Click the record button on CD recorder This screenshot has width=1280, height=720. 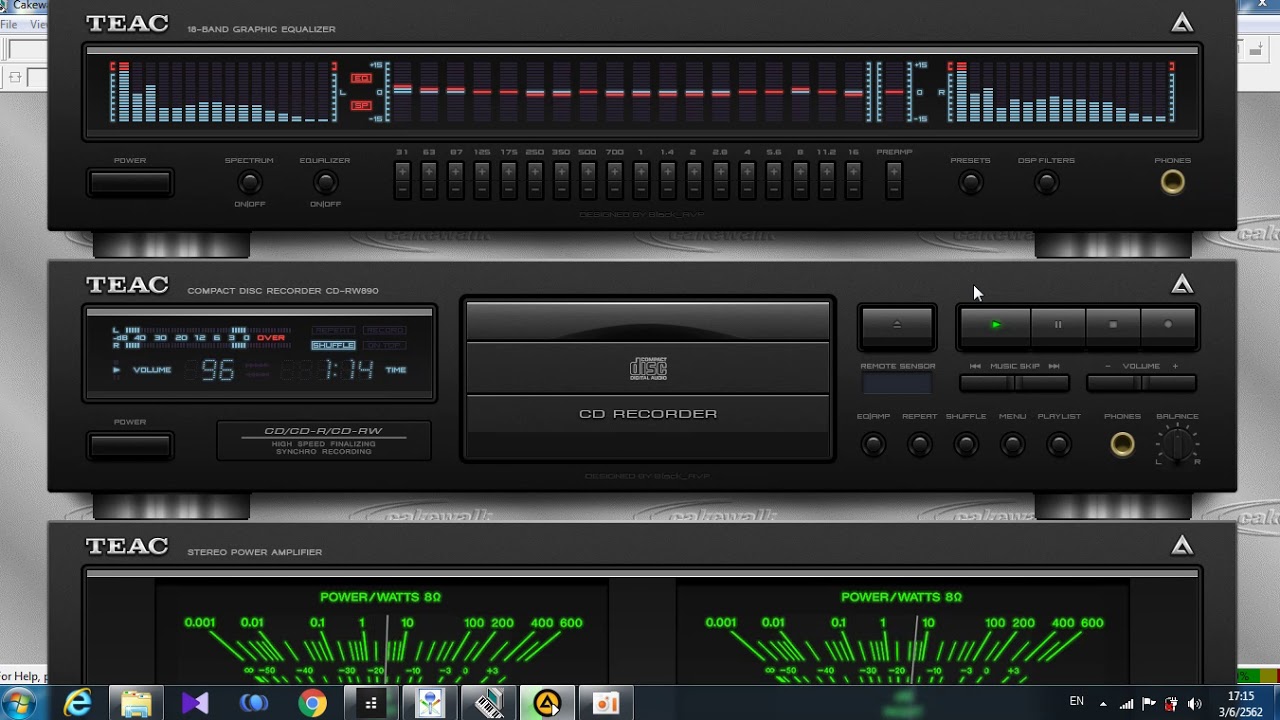pos(1168,325)
